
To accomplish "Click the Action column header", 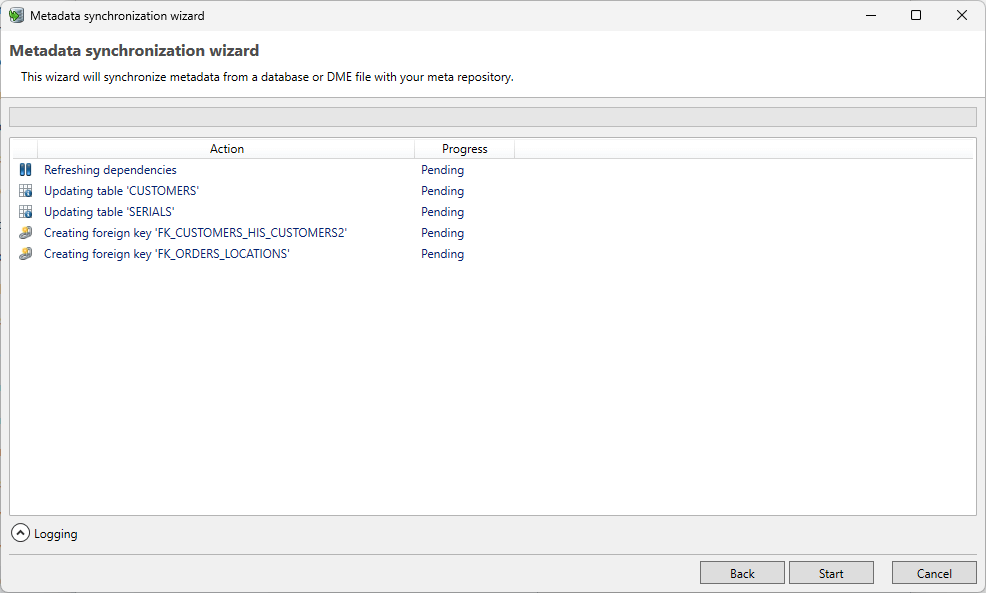I will [x=227, y=148].
